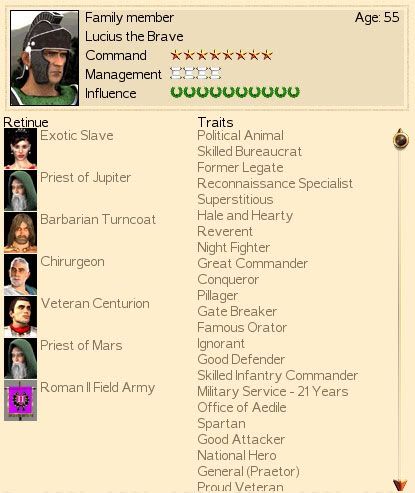This screenshot has height=493, width=415.
Task: Select the Political Animal trait
Action: click(240, 136)
